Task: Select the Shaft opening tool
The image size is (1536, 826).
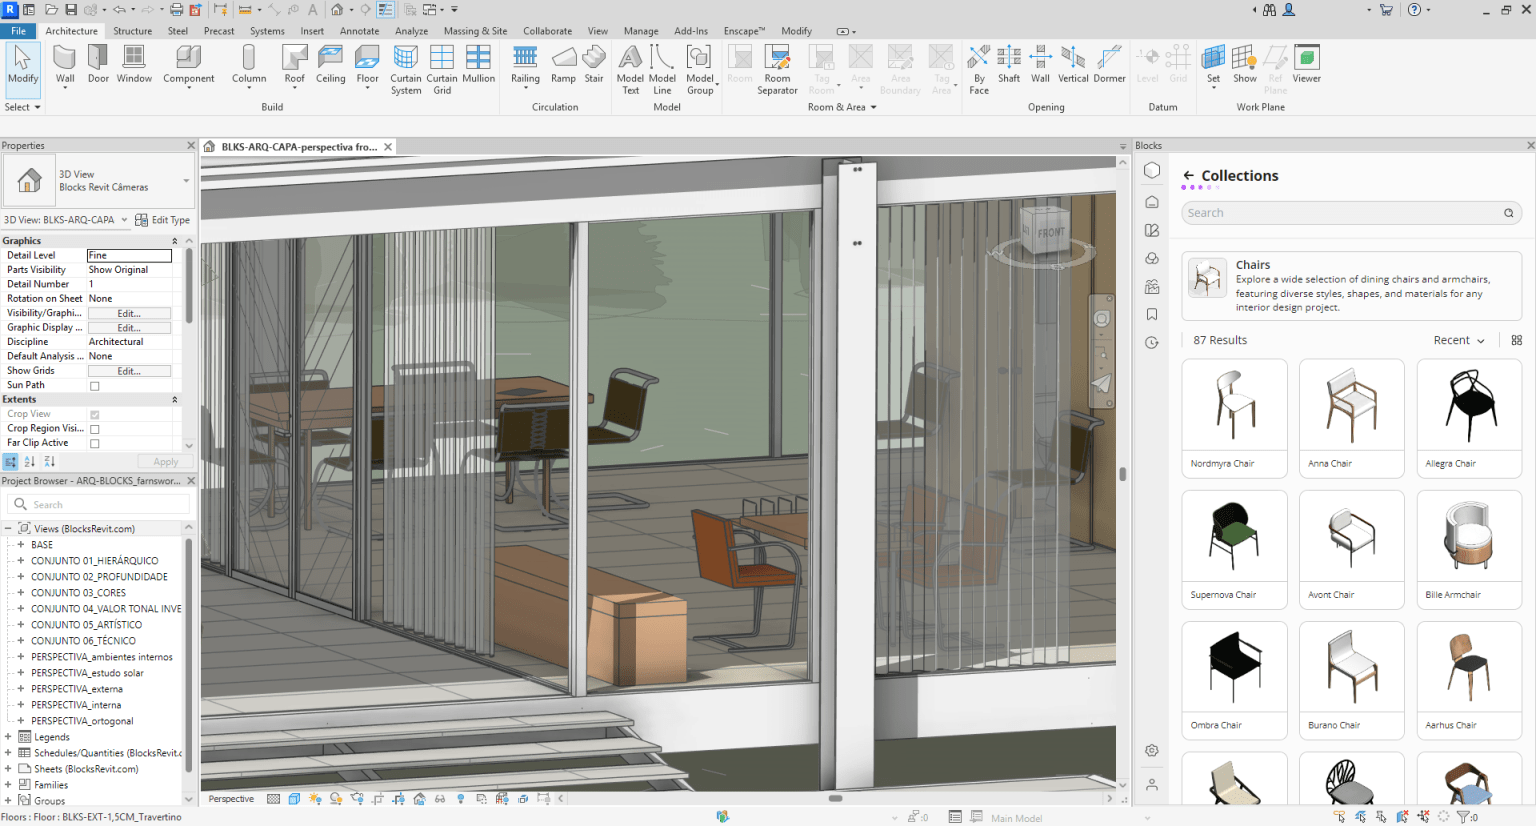Action: 1009,64
